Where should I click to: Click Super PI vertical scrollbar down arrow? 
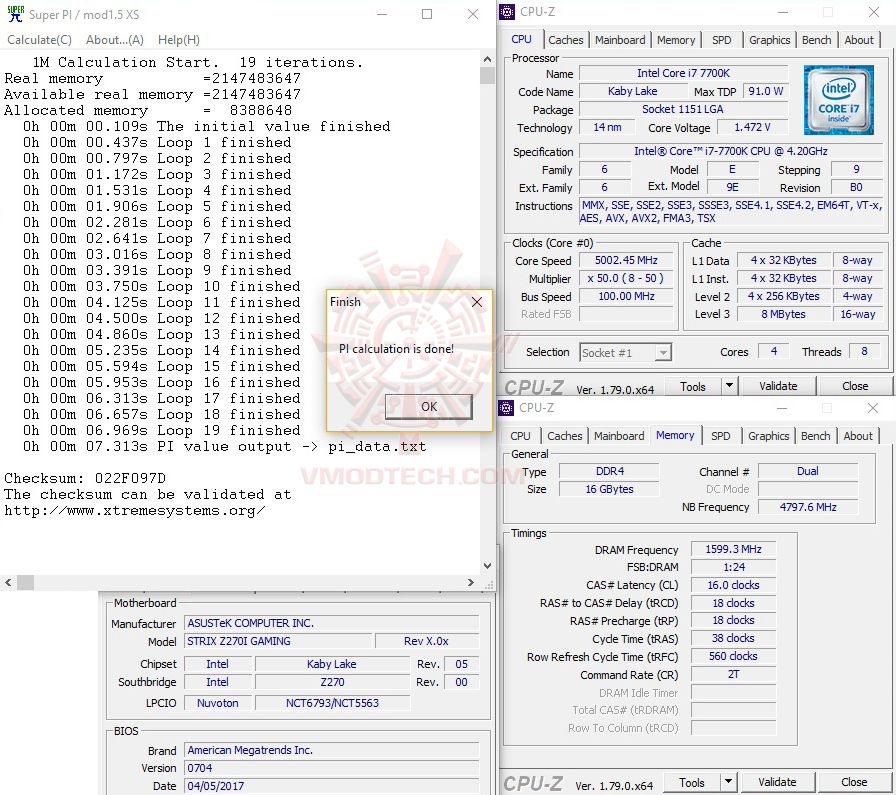point(487,566)
